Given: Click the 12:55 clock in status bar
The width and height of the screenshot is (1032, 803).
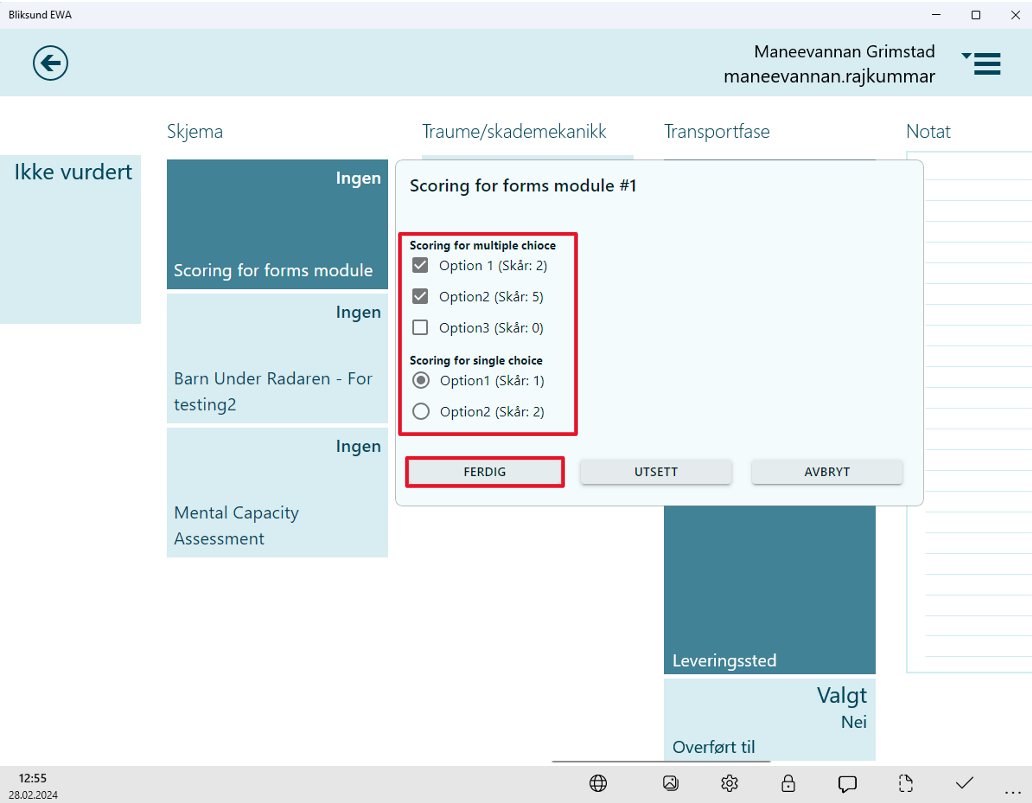Looking at the screenshot, I should [x=32, y=778].
